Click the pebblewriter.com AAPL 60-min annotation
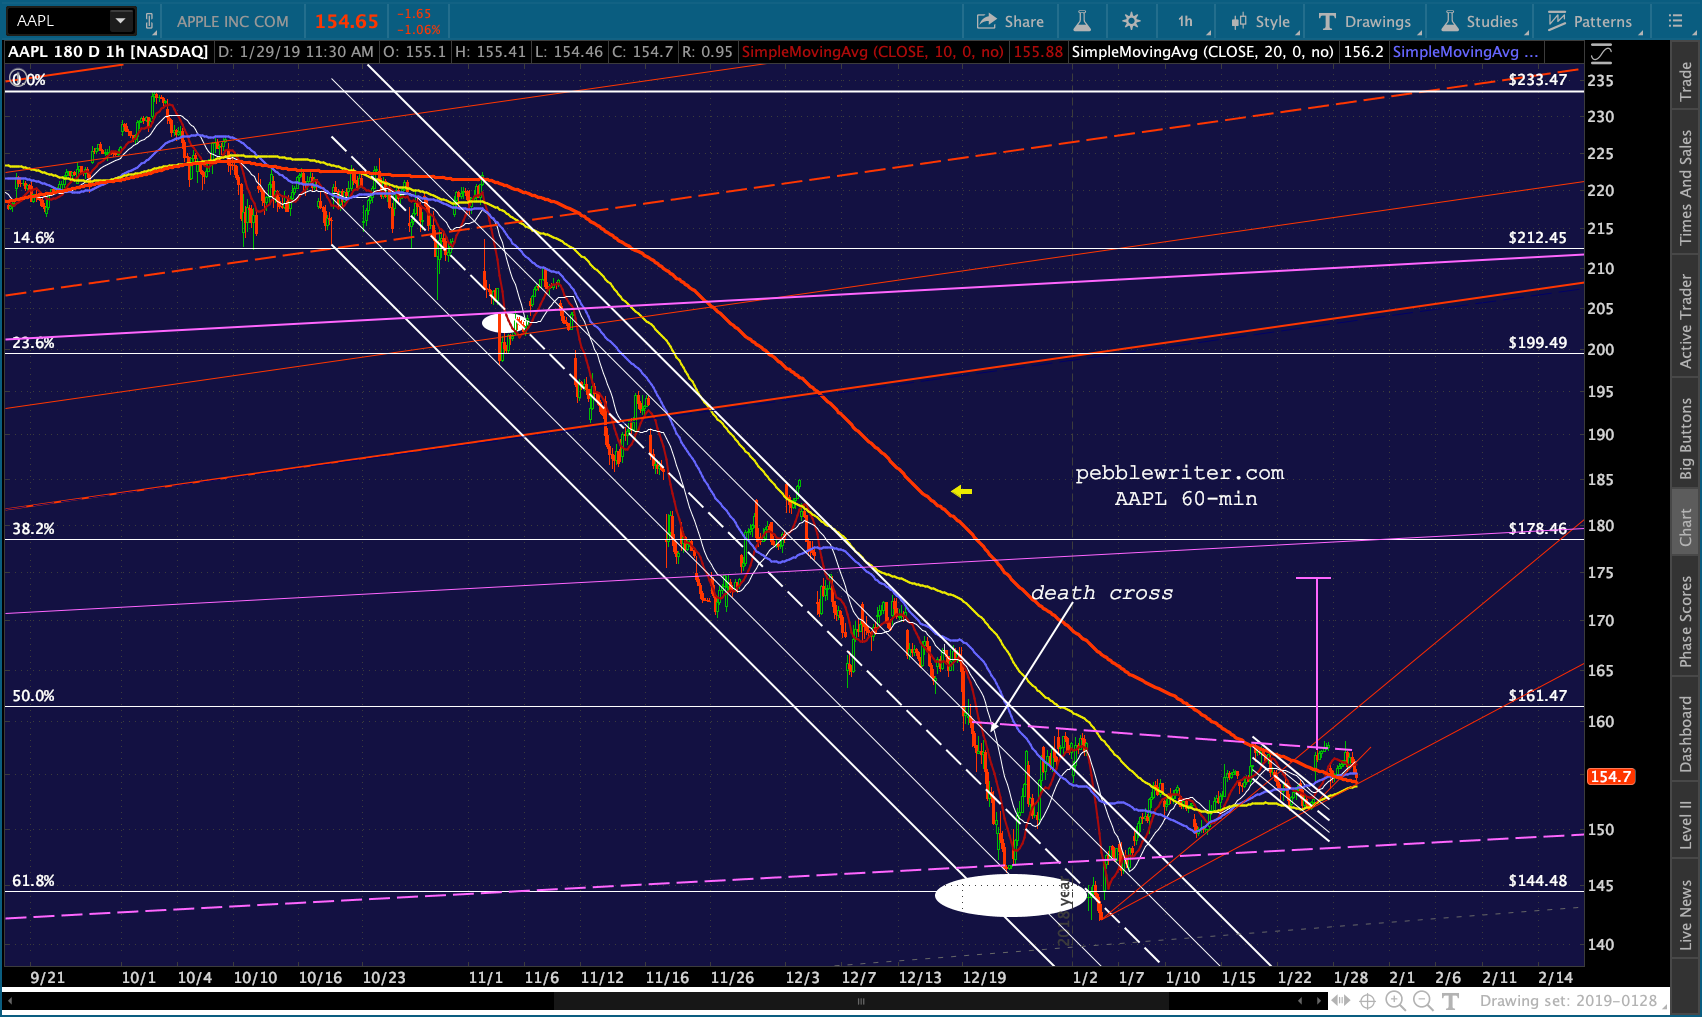 pos(1180,485)
